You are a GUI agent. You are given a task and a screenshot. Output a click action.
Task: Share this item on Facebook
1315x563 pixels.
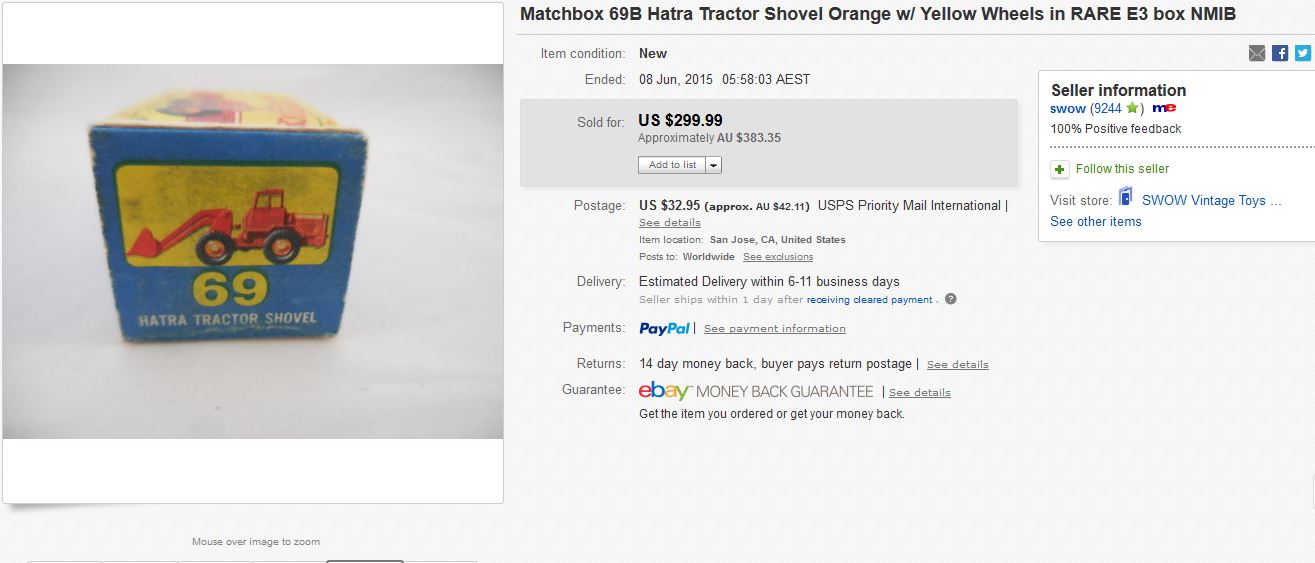click(x=1280, y=54)
